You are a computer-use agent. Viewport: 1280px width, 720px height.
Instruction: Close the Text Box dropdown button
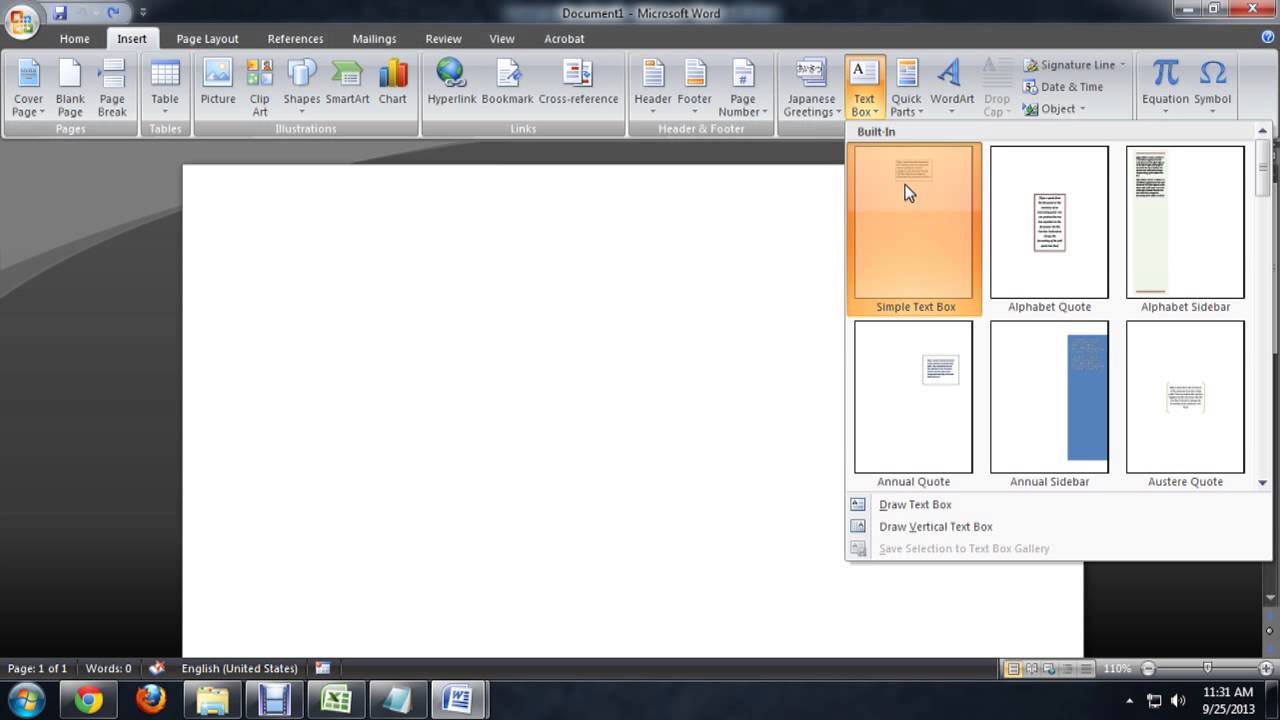(x=864, y=88)
